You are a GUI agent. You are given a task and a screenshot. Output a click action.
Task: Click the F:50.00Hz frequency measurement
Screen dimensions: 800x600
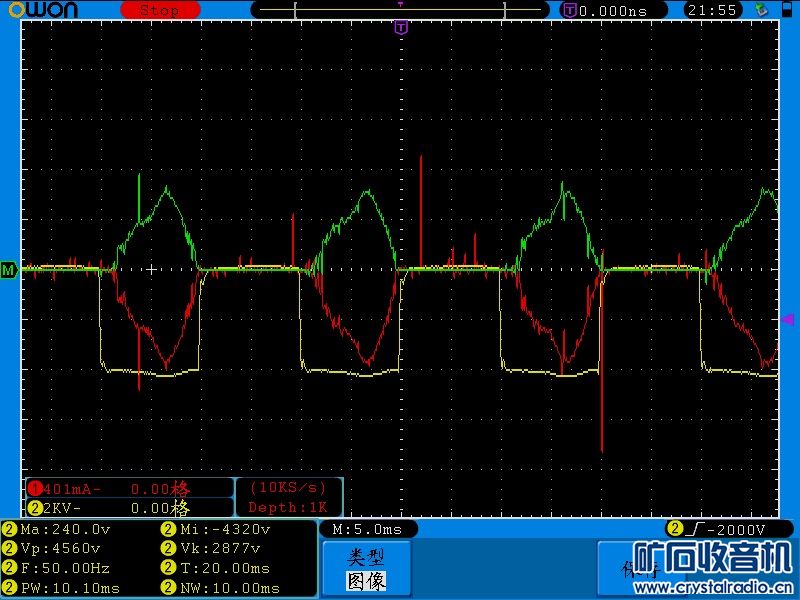tap(62, 568)
